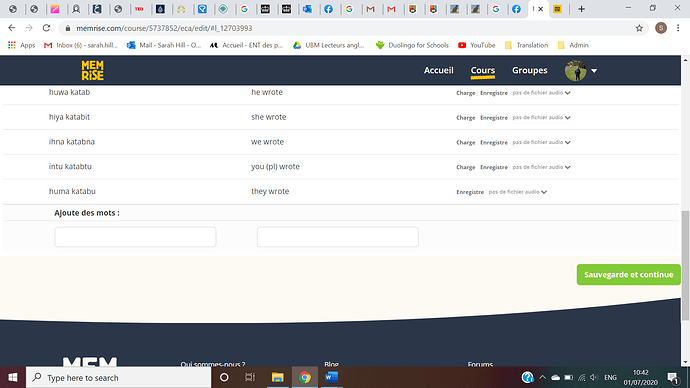Open File Explorer in taskbar
The height and width of the screenshot is (388, 690).
click(277, 377)
